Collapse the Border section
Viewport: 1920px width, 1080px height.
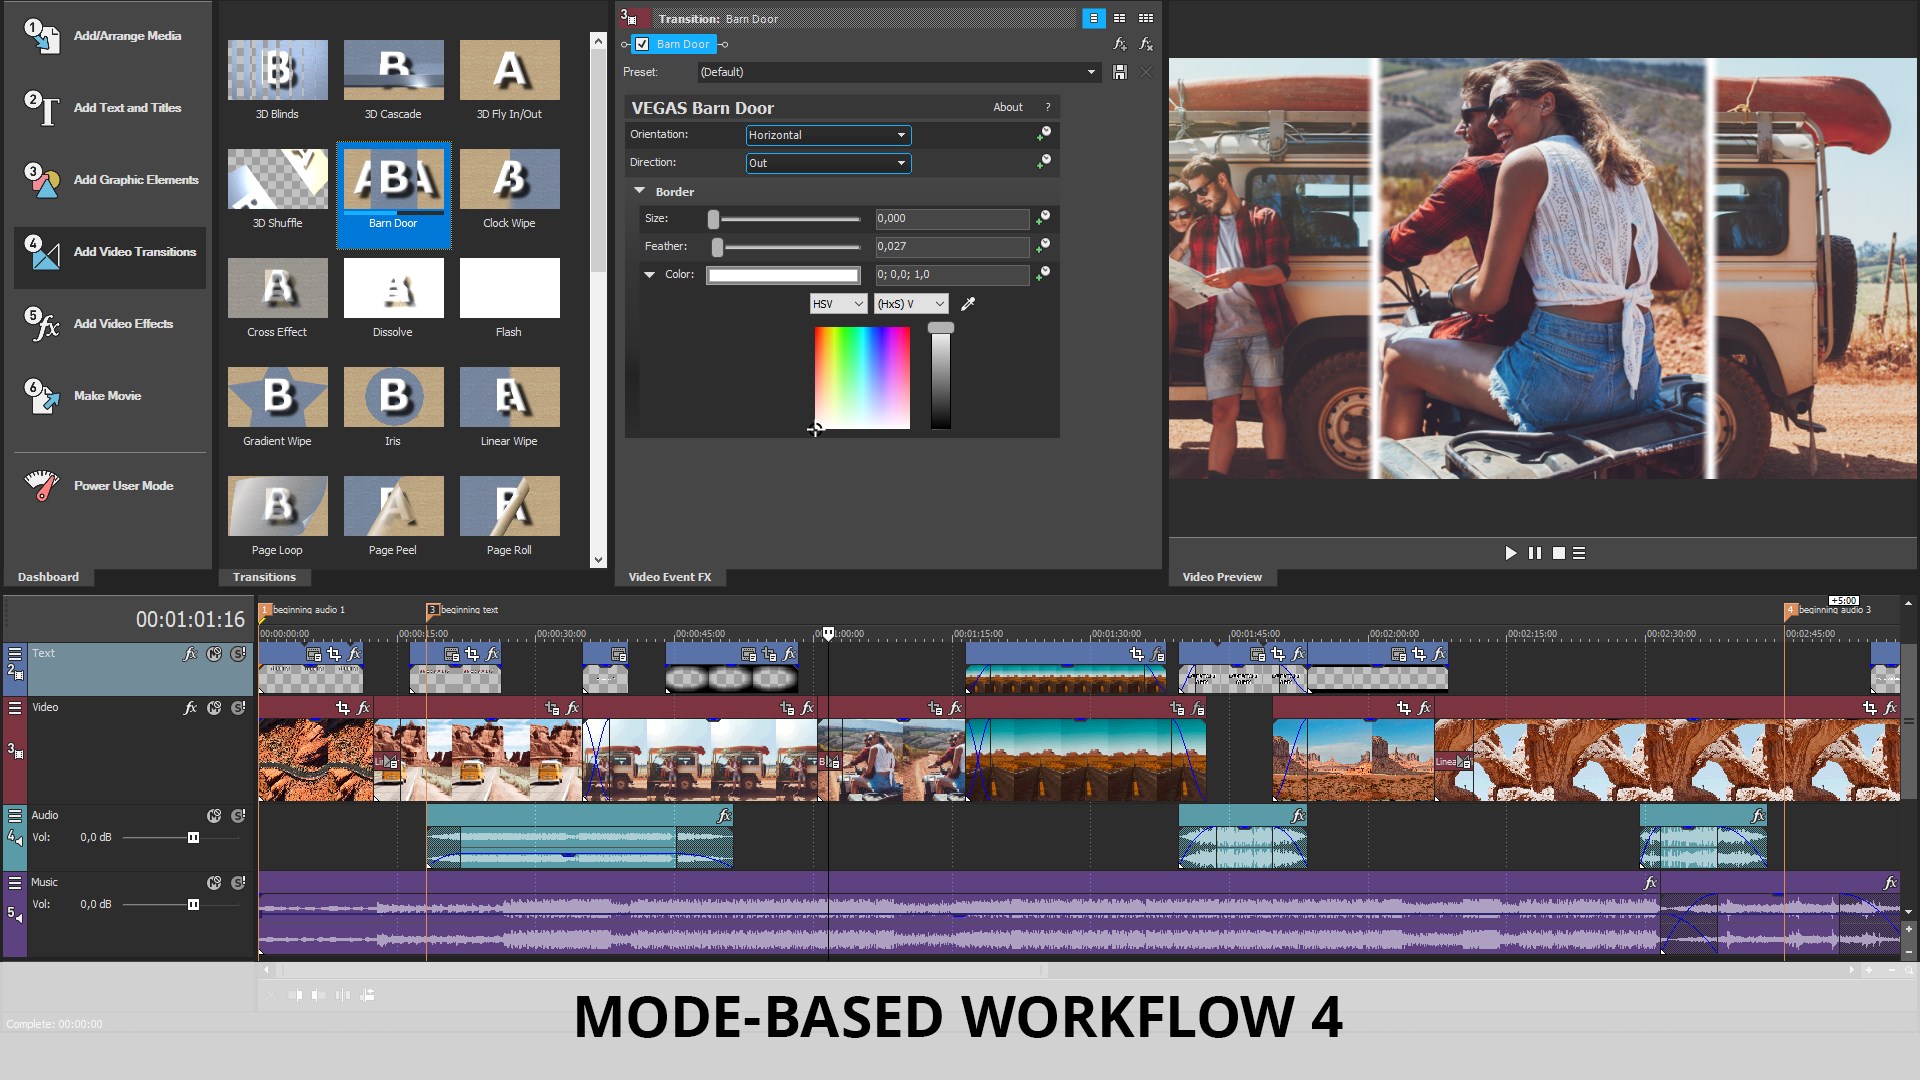click(x=640, y=191)
